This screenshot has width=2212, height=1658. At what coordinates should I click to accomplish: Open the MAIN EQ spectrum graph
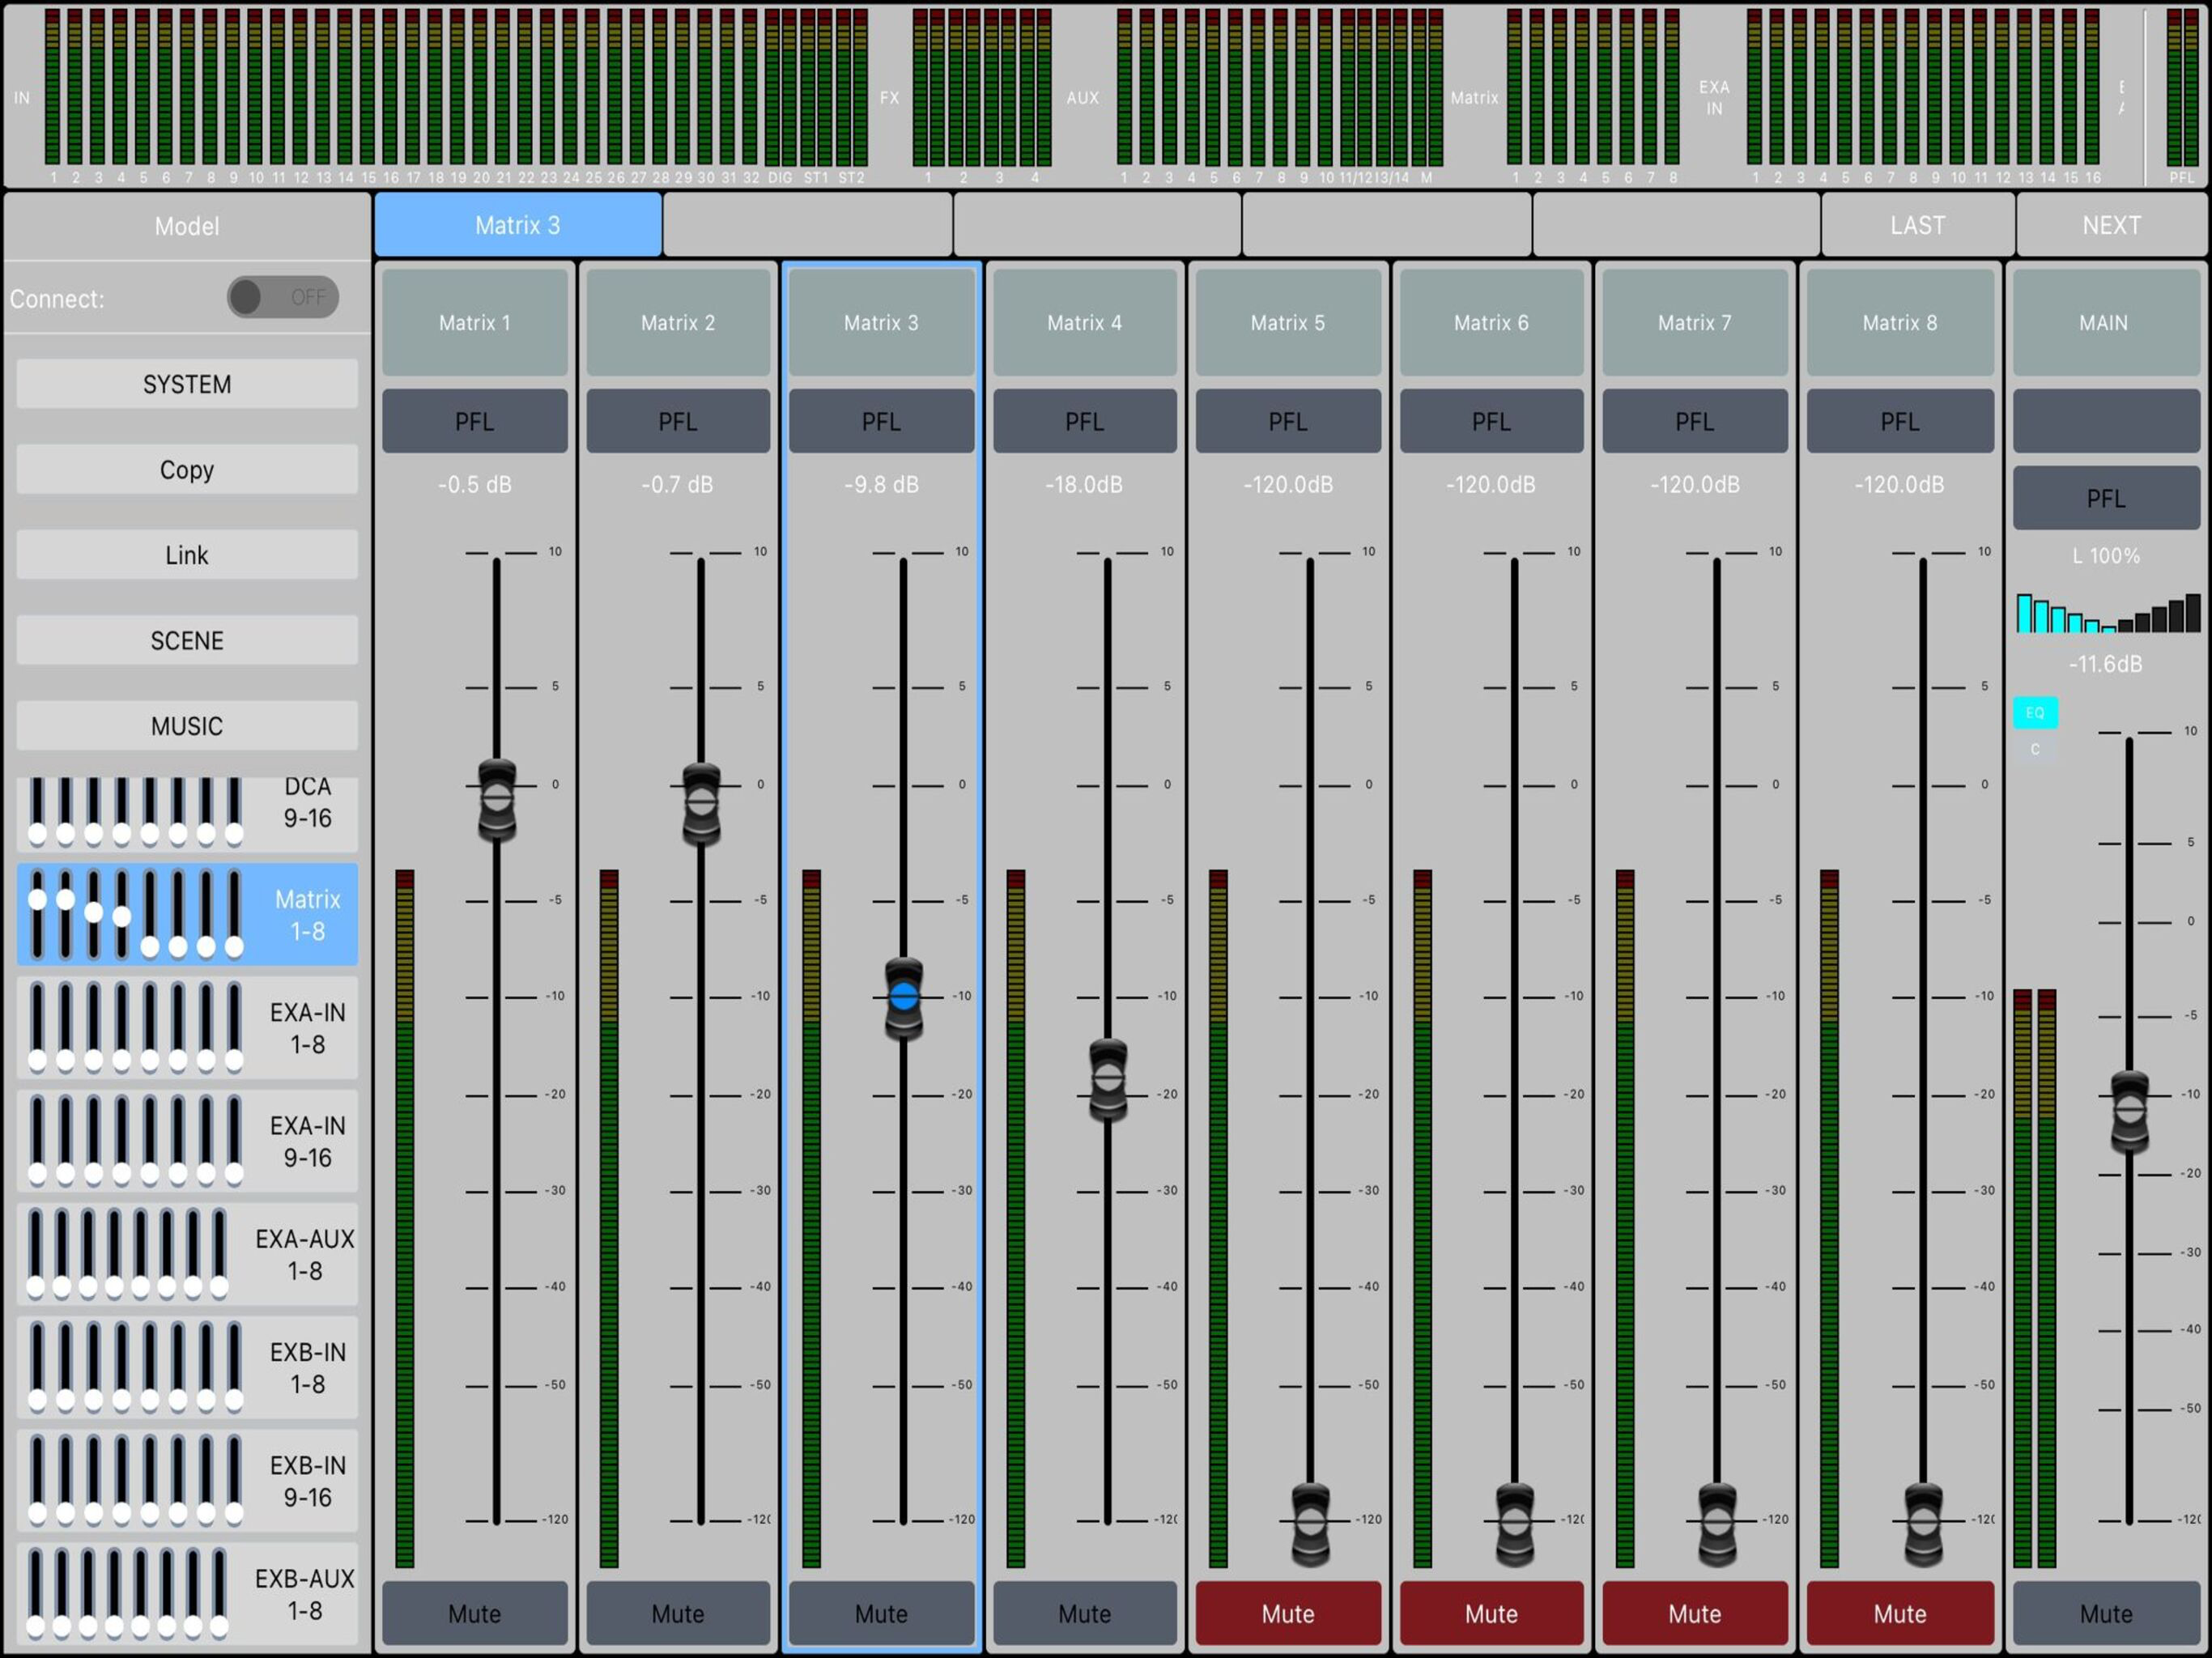pos(2108,613)
